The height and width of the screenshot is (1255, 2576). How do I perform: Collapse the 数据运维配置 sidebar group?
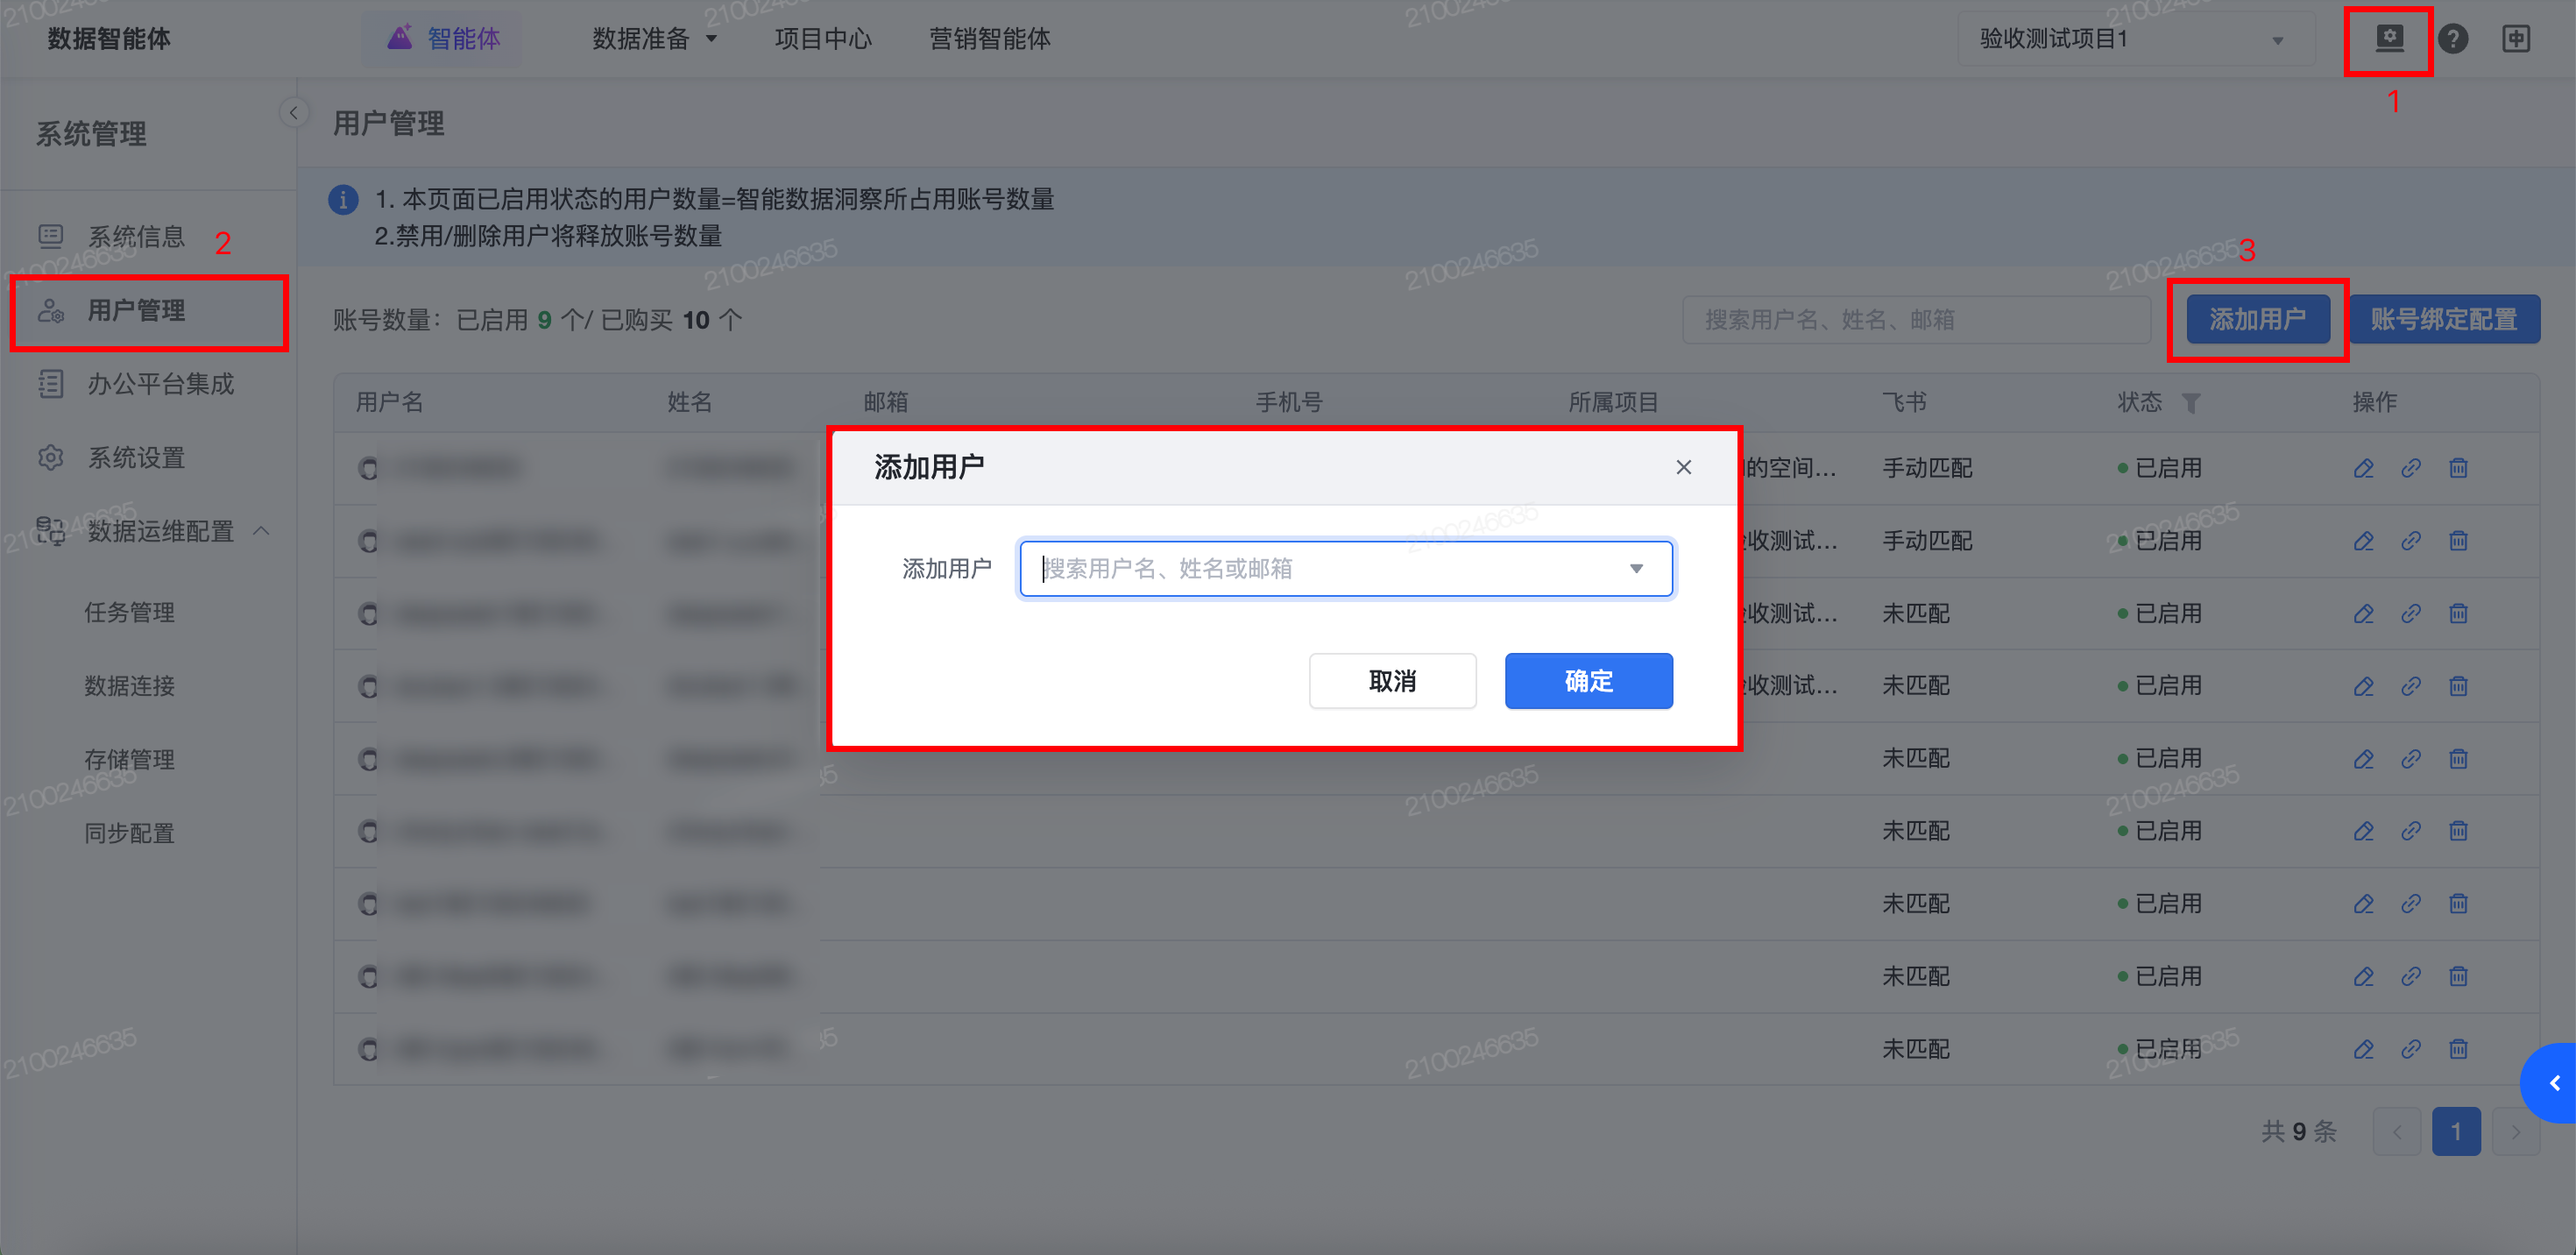tap(262, 531)
